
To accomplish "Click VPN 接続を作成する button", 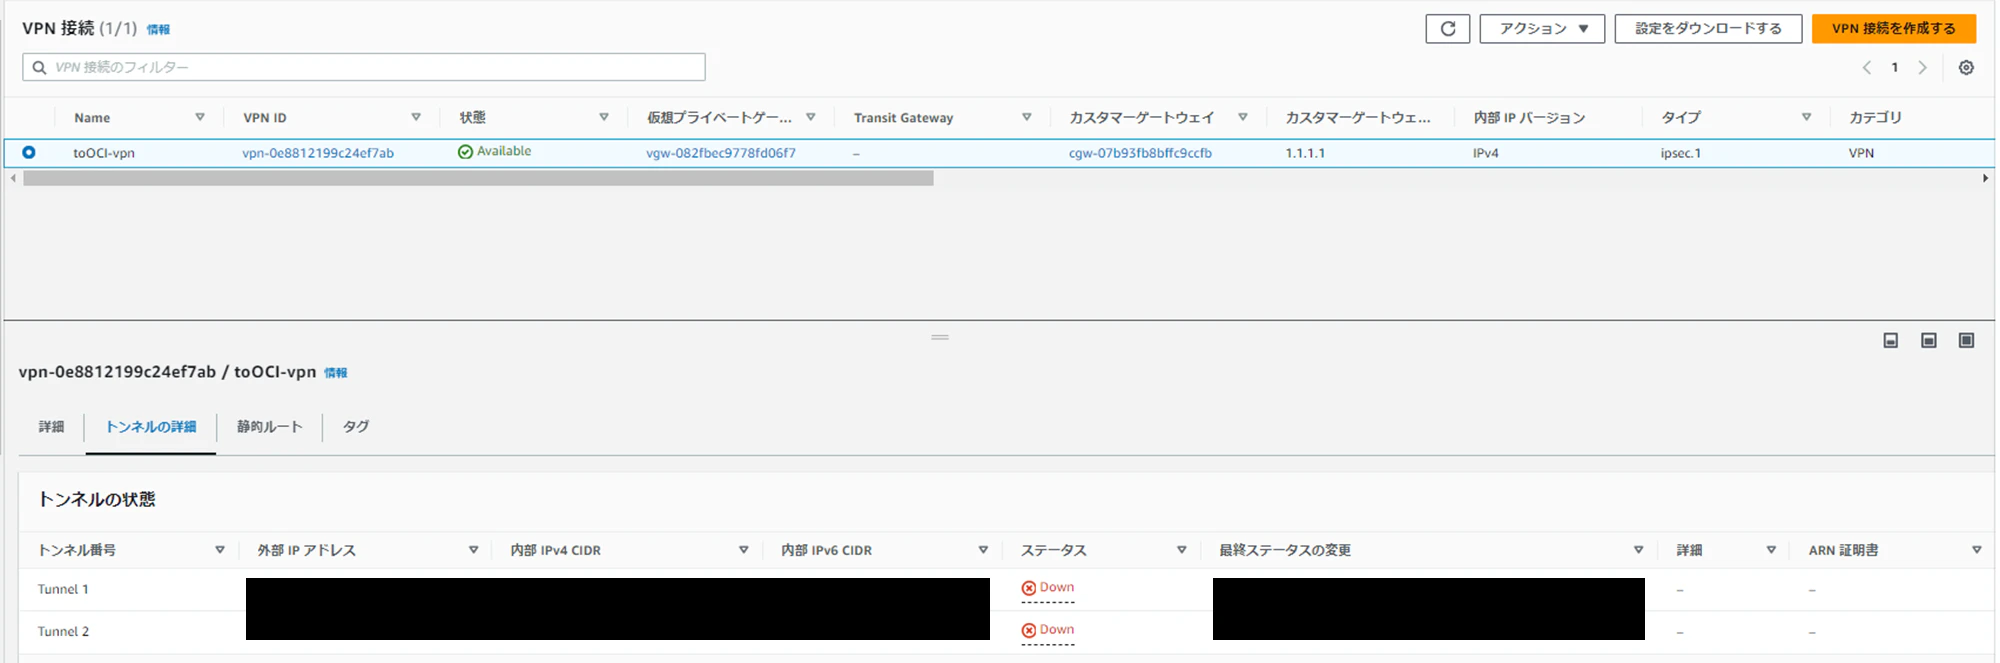I will [x=1894, y=28].
